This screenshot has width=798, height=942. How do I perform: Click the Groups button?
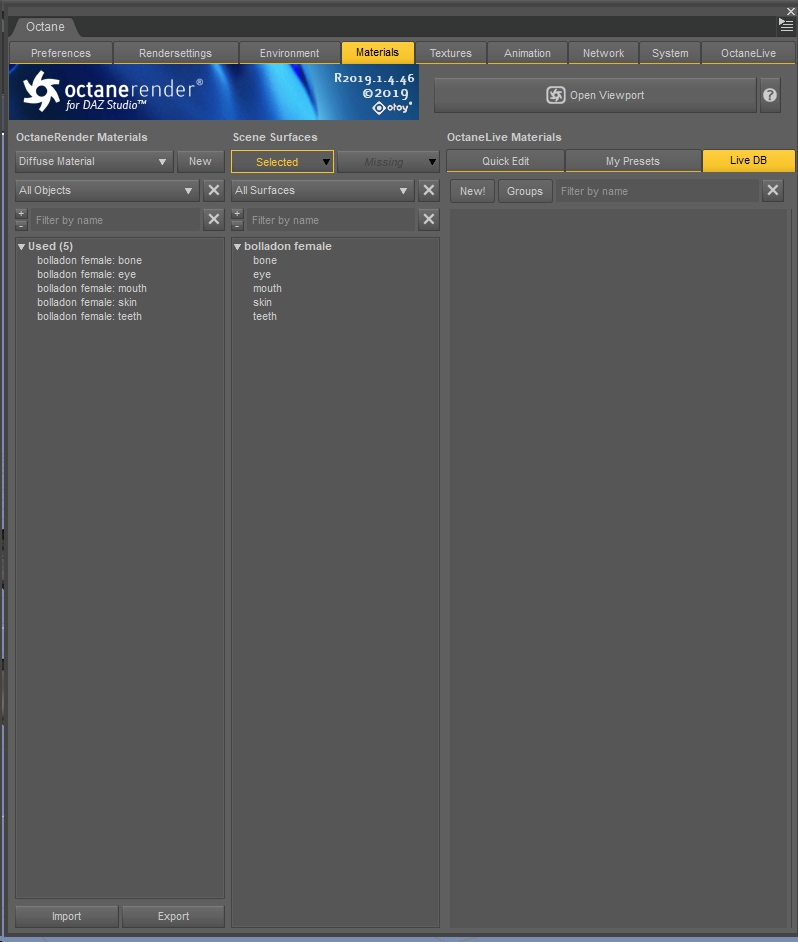coord(525,191)
